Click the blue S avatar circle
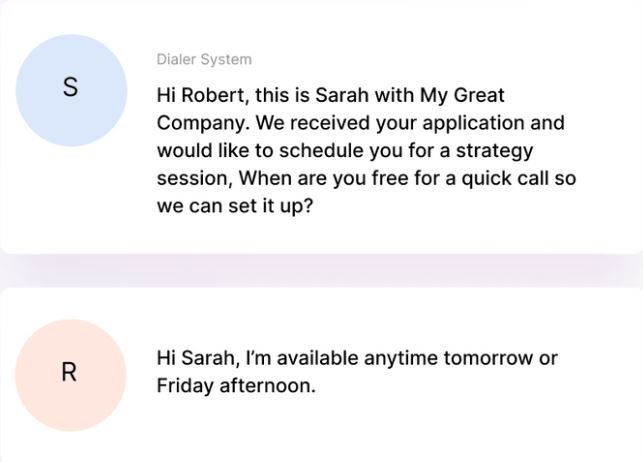Screen dimensions: 643x462 [71, 90]
